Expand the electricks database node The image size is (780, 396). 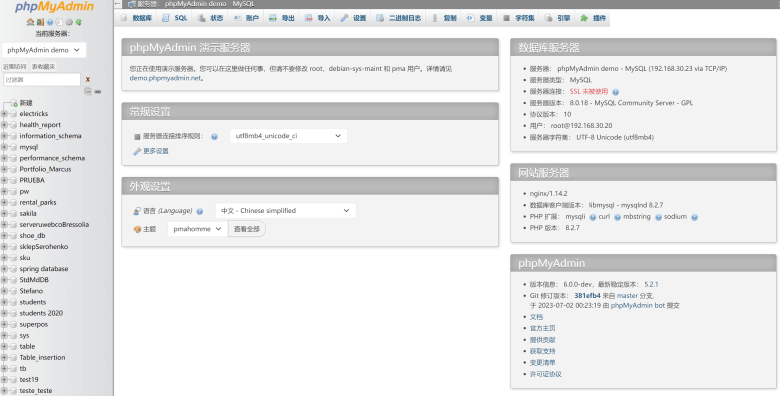click(x=4, y=114)
